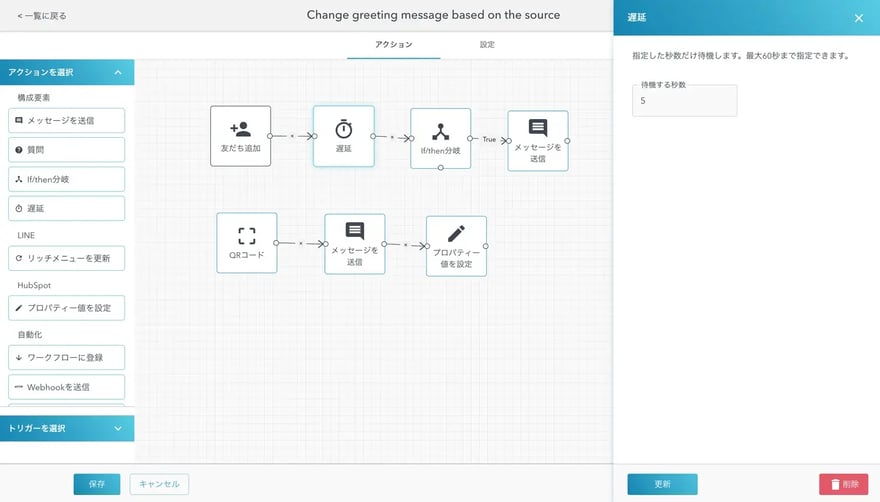Click the 保存 button
The width and height of the screenshot is (880, 502).
coord(97,484)
